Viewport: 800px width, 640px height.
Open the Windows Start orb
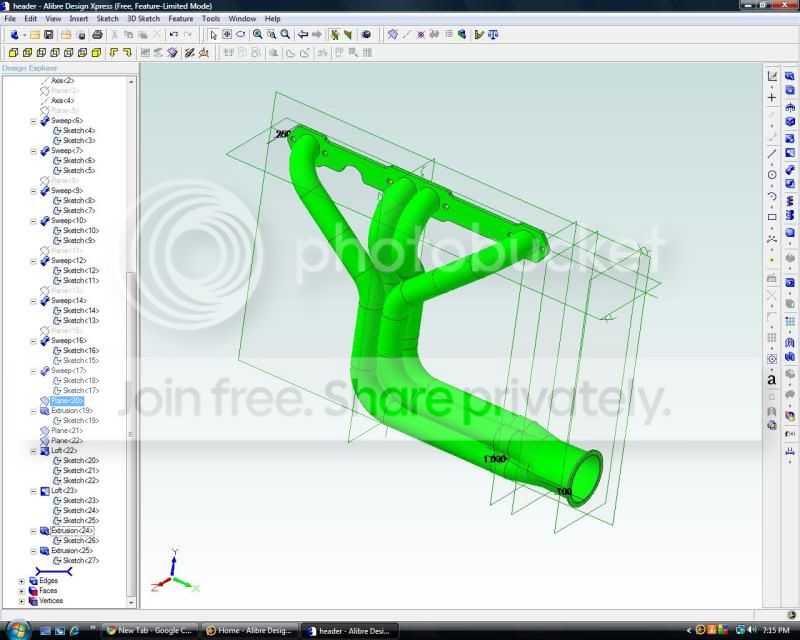pyautogui.click(x=17, y=630)
